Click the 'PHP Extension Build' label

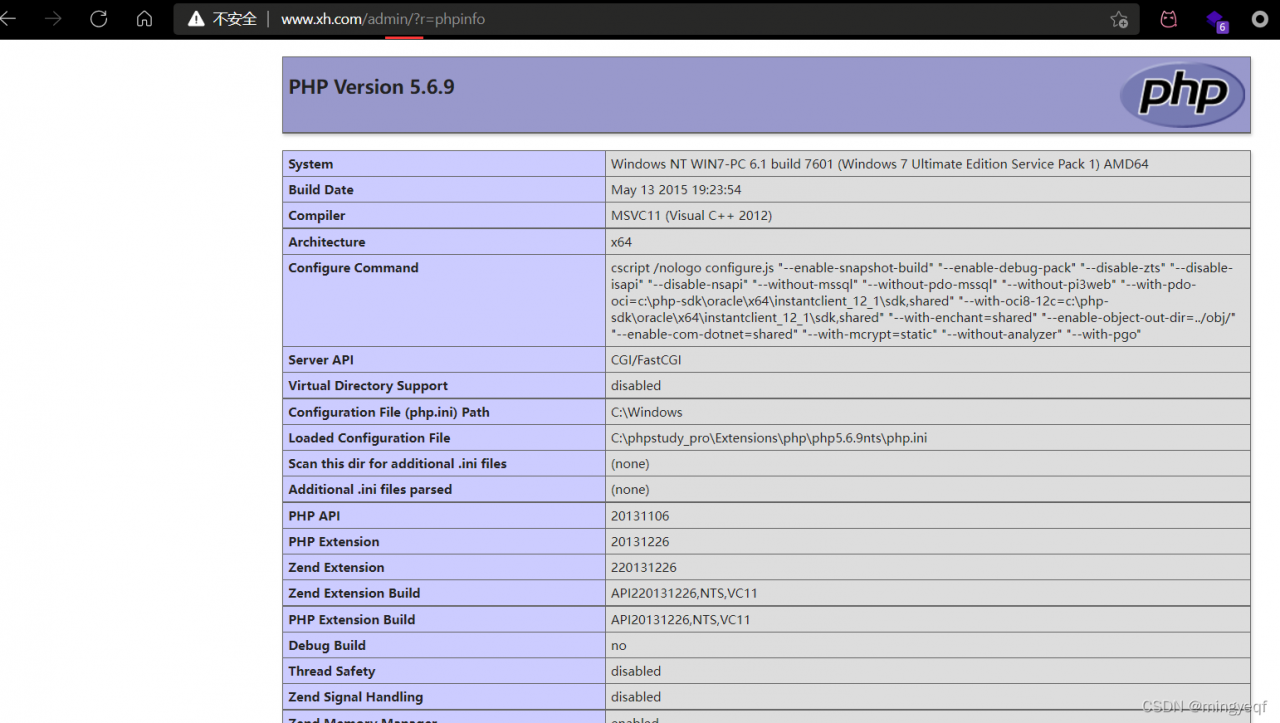352,620
